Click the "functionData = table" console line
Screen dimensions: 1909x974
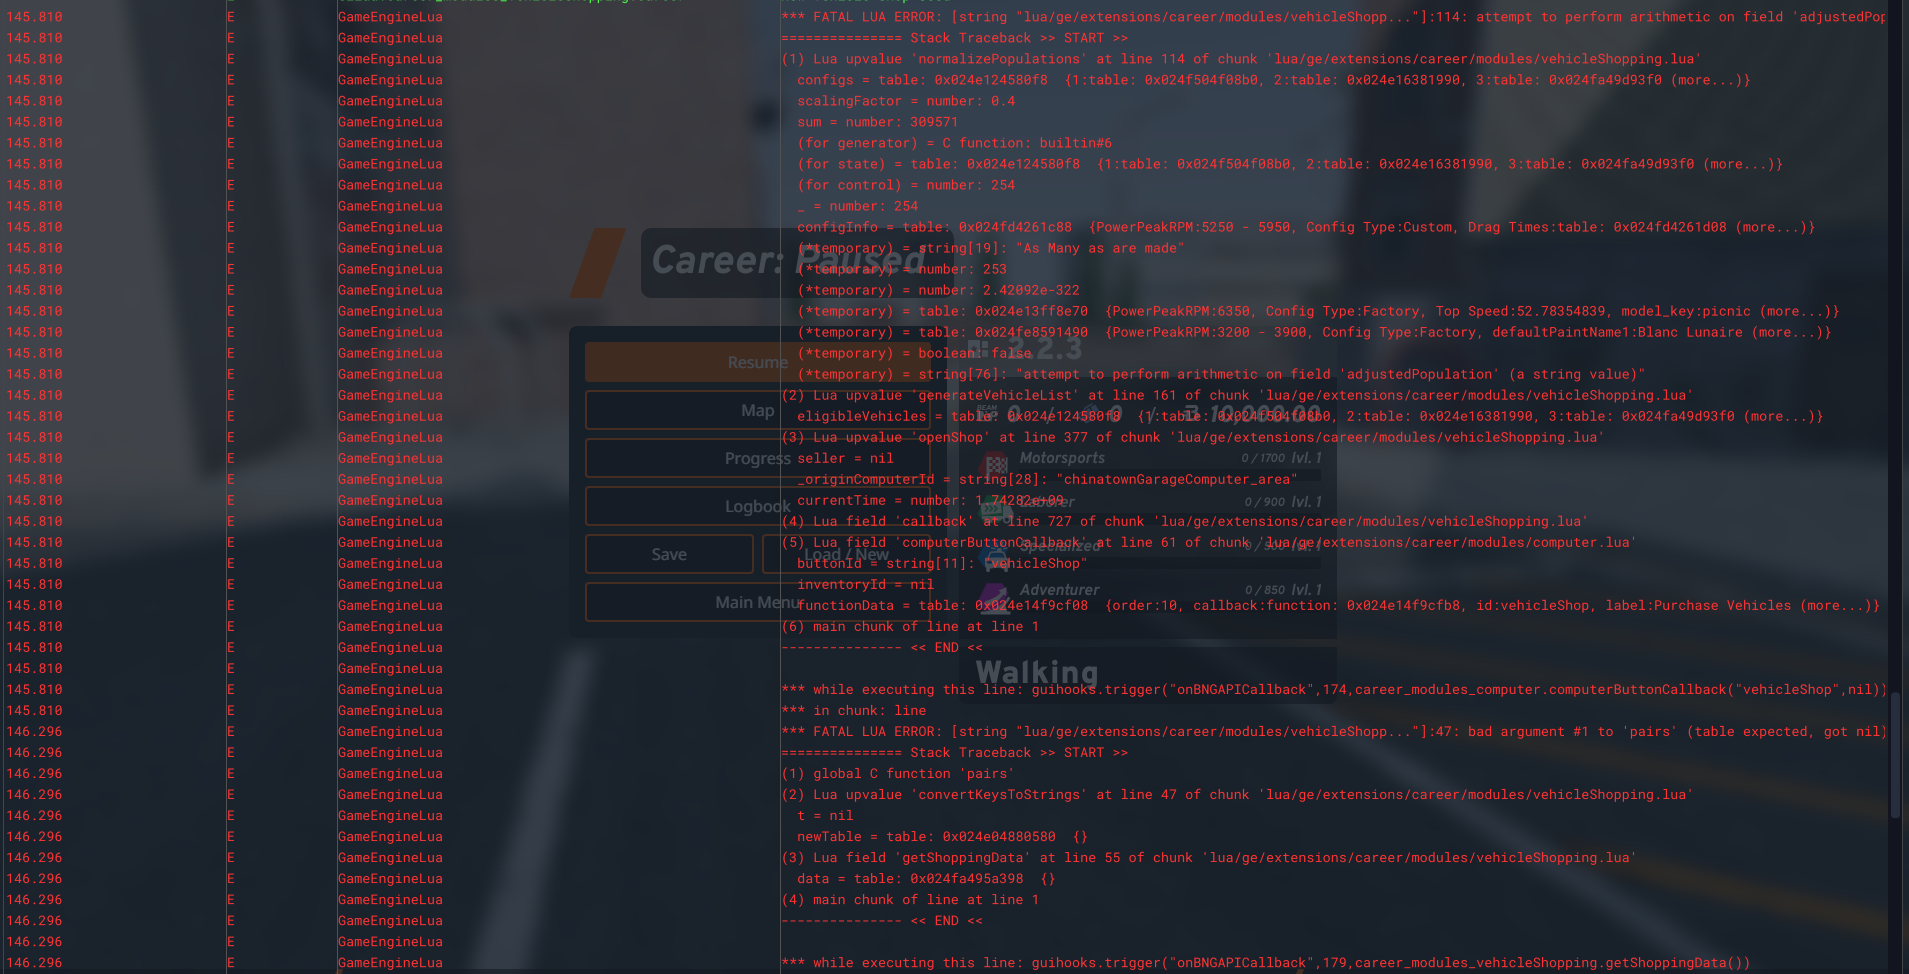coord(1338,605)
